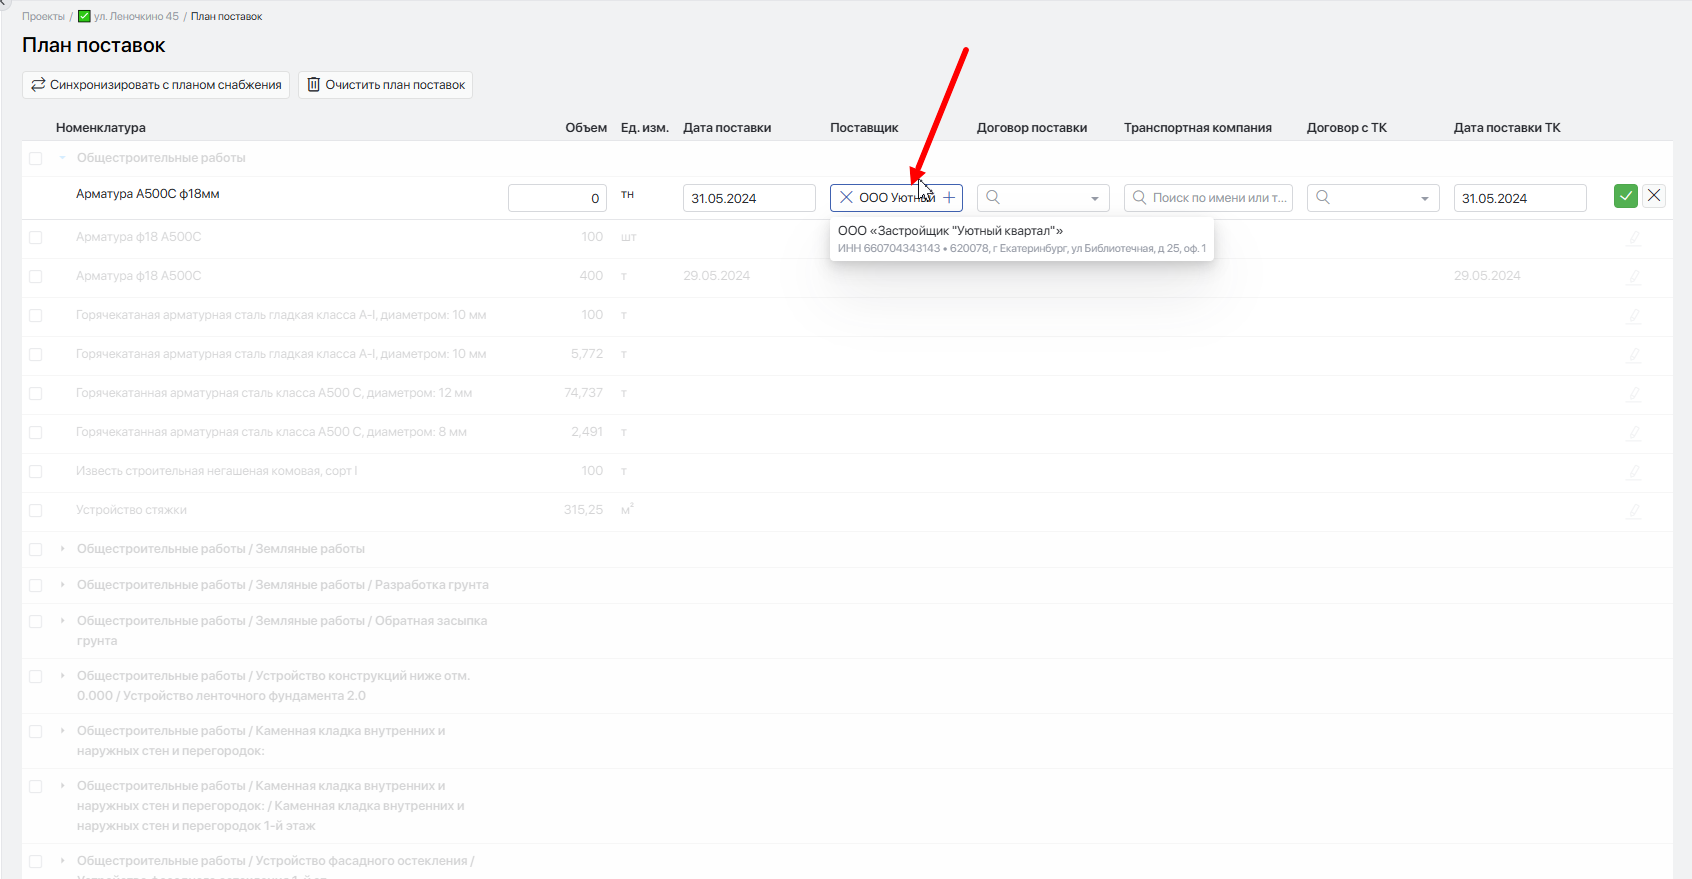Viewport: 1692px width, 879px height.
Task: Expand Общестроительные работы / Земляные работы group
Action: [x=62, y=548]
